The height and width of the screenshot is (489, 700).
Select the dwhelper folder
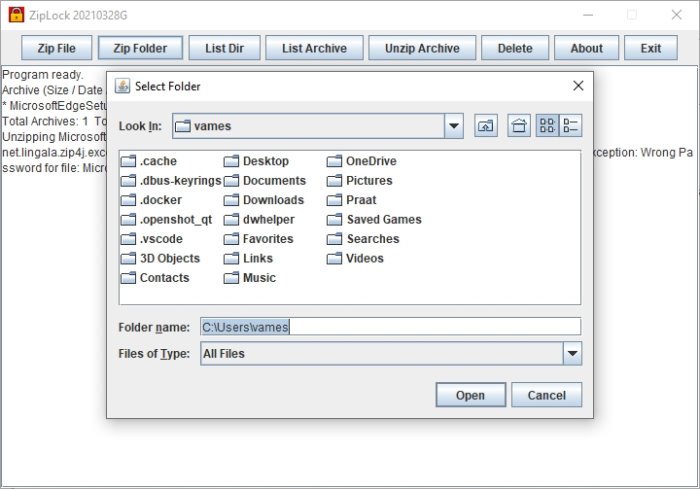coord(259,220)
